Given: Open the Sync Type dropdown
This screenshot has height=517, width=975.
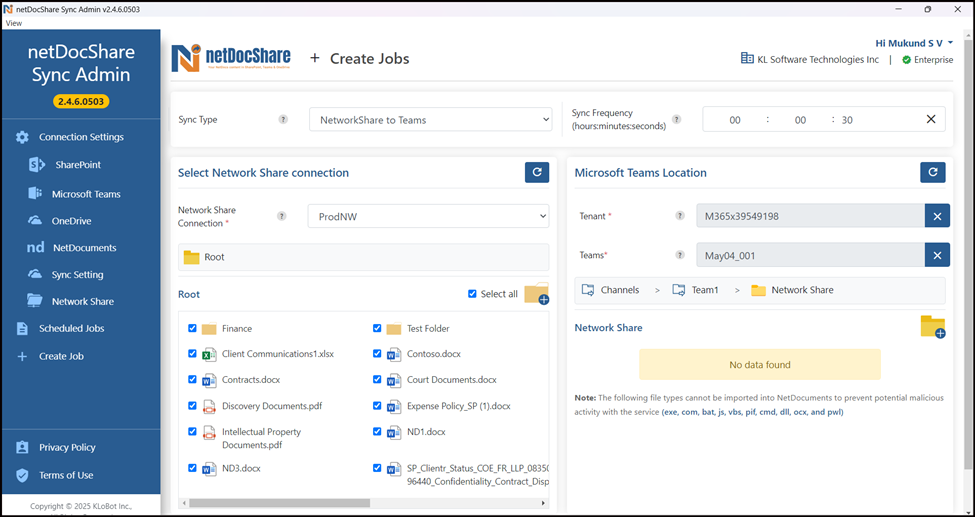Looking at the screenshot, I should [430, 119].
